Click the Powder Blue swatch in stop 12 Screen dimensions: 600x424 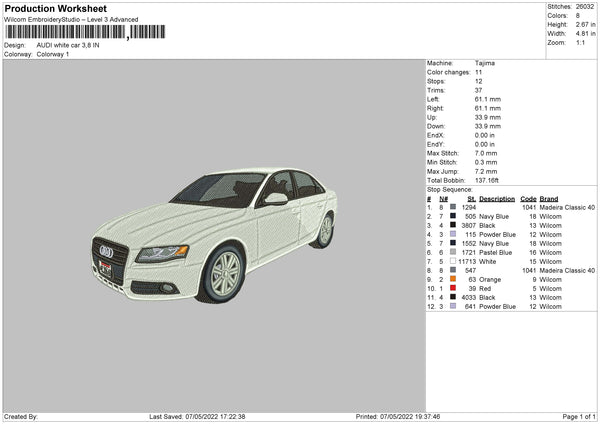click(x=452, y=306)
